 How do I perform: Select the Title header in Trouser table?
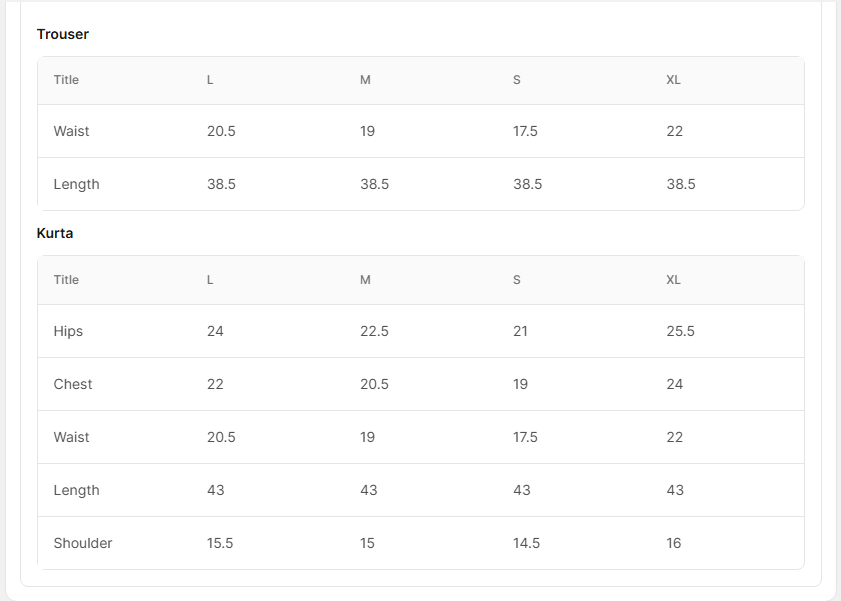(66, 80)
